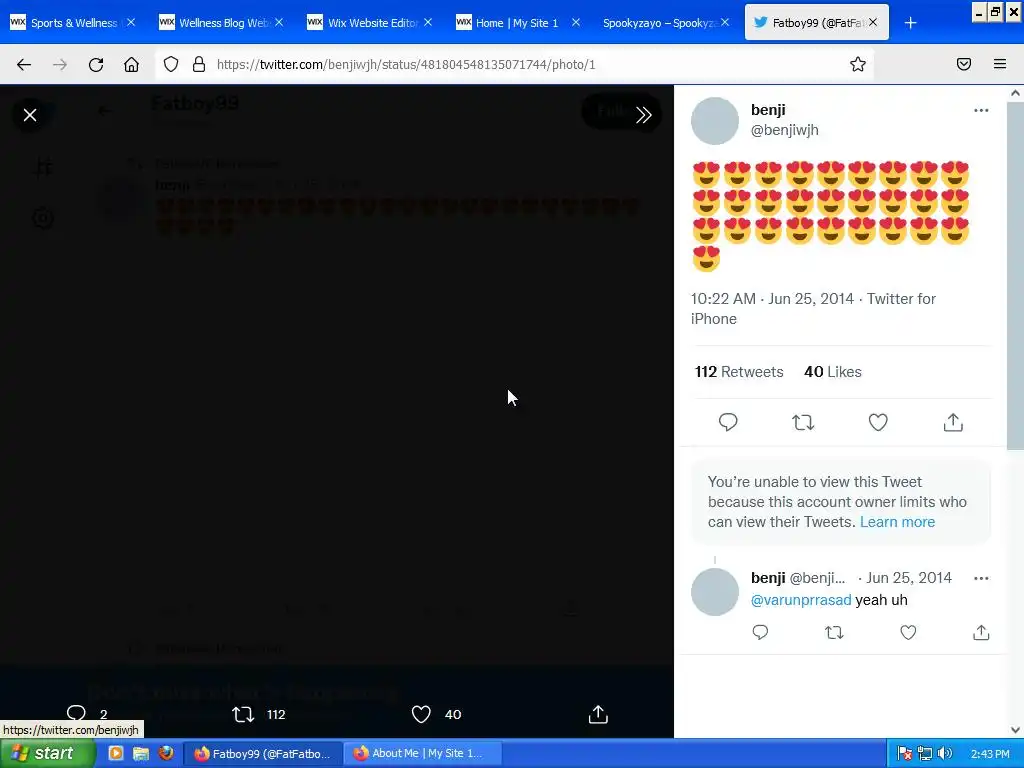Open benji's profile avatar on the main tweet
Screen dimensions: 1024x768
pos(715,121)
